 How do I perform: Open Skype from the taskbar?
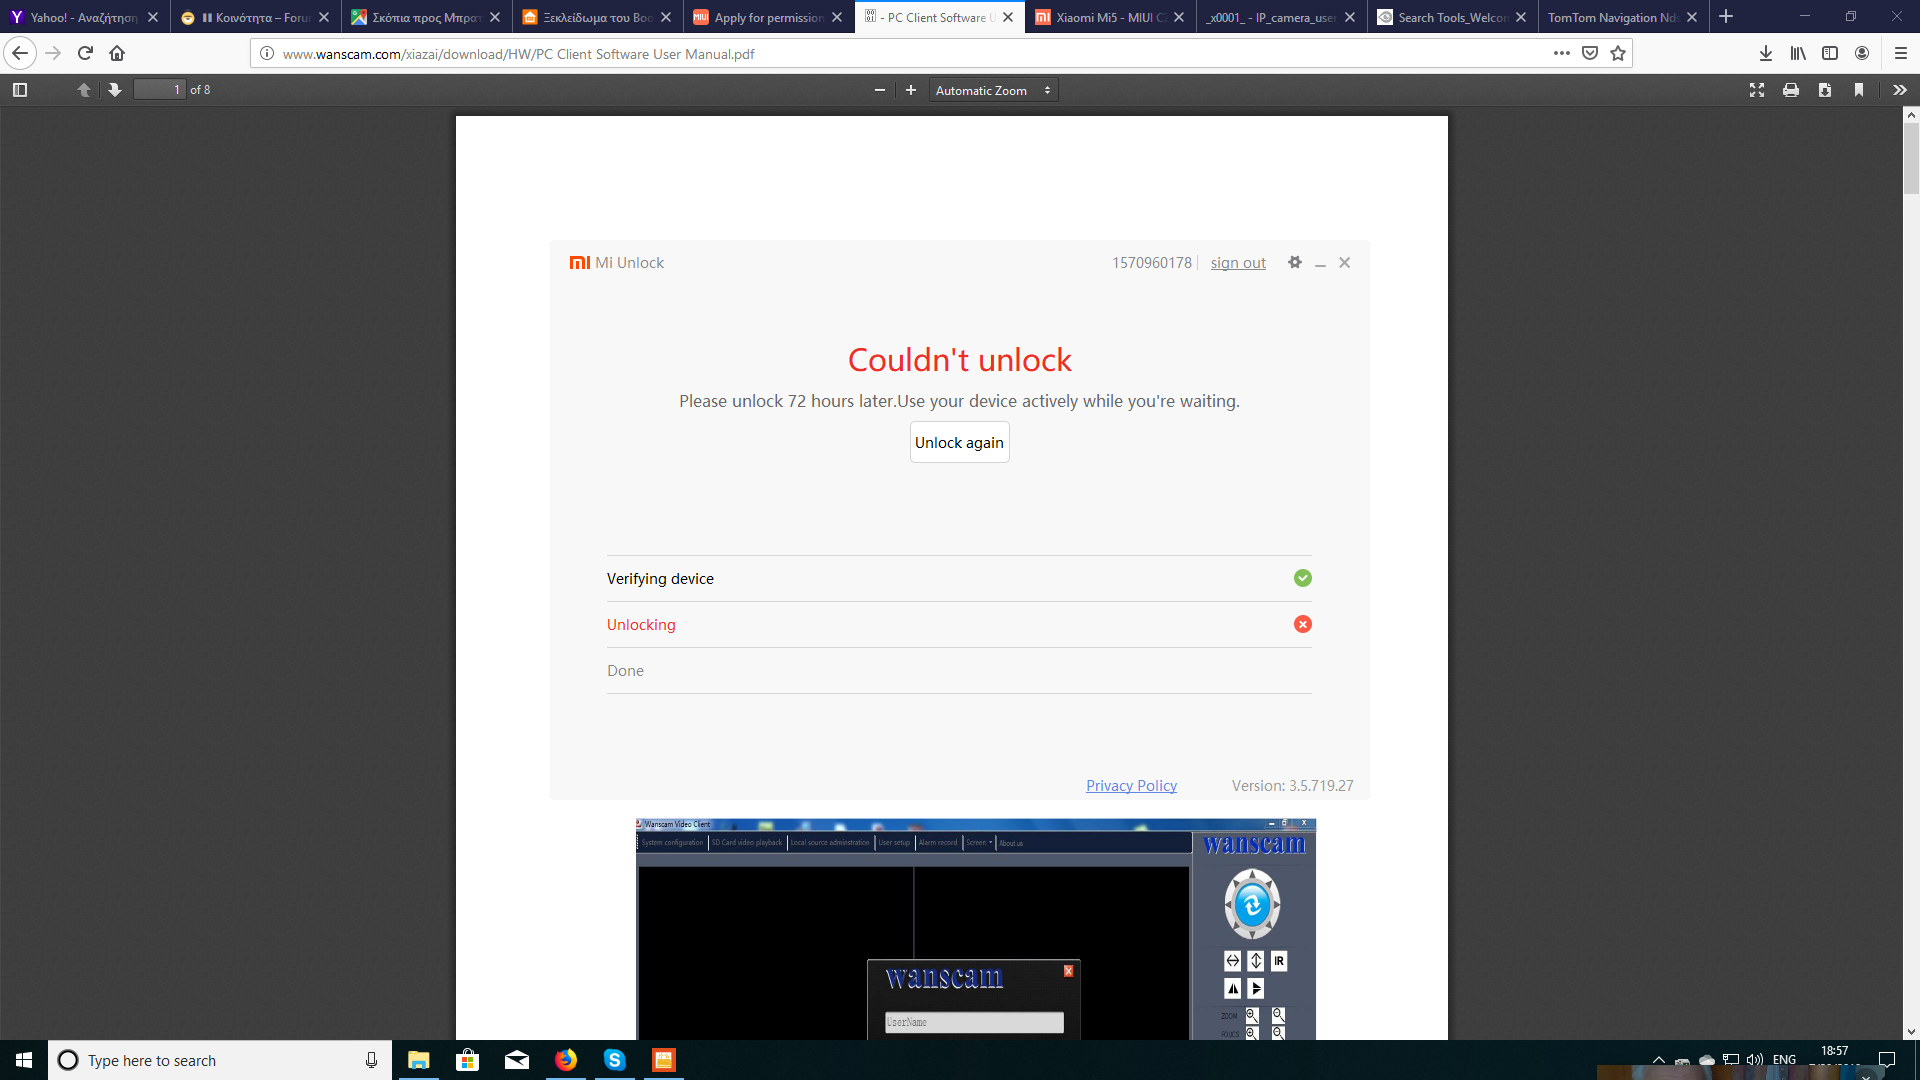tap(614, 1060)
